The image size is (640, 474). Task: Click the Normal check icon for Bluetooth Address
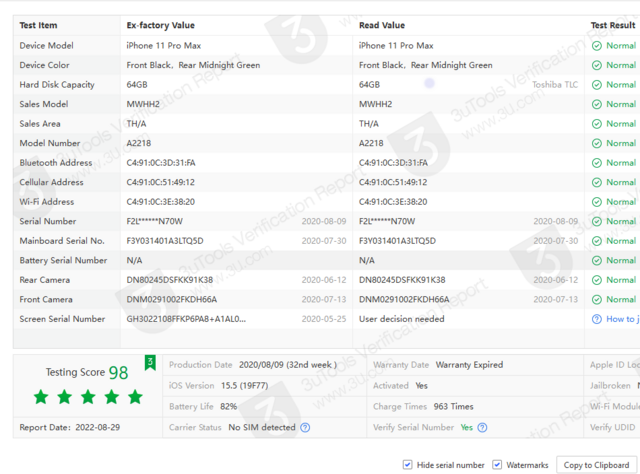597,163
